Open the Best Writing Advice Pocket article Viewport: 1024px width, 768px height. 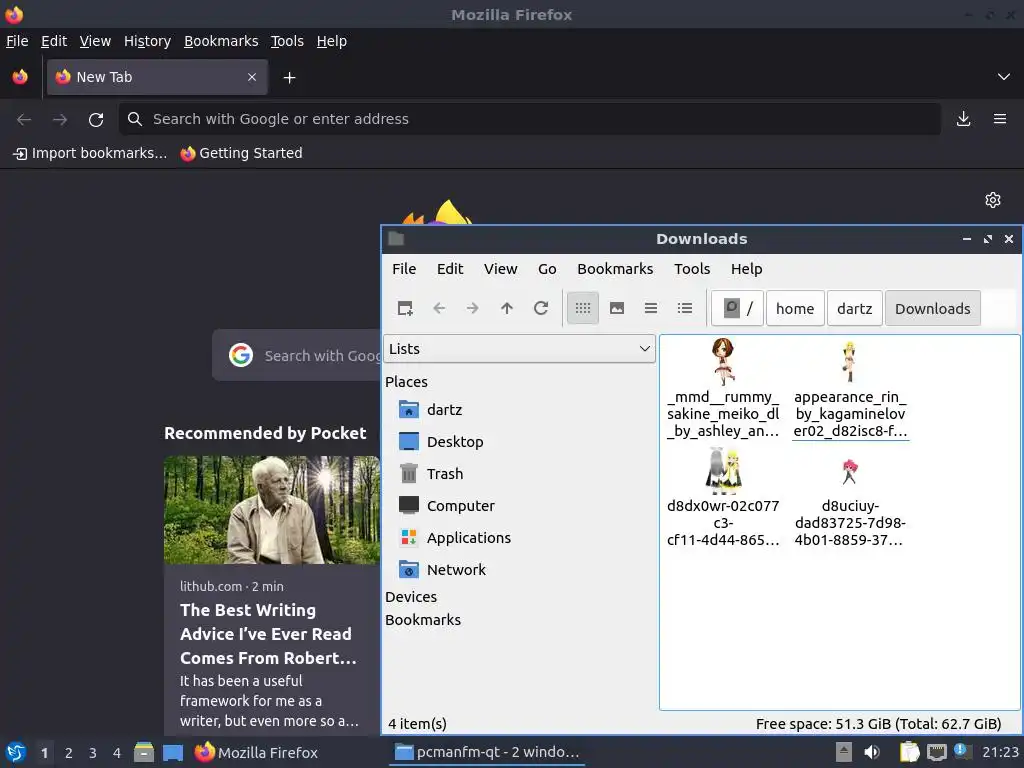271,596
